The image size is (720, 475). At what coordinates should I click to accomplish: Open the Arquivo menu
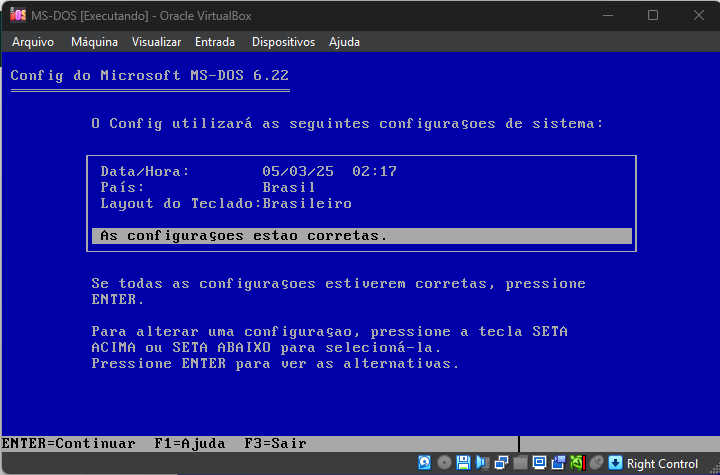[x=33, y=42]
